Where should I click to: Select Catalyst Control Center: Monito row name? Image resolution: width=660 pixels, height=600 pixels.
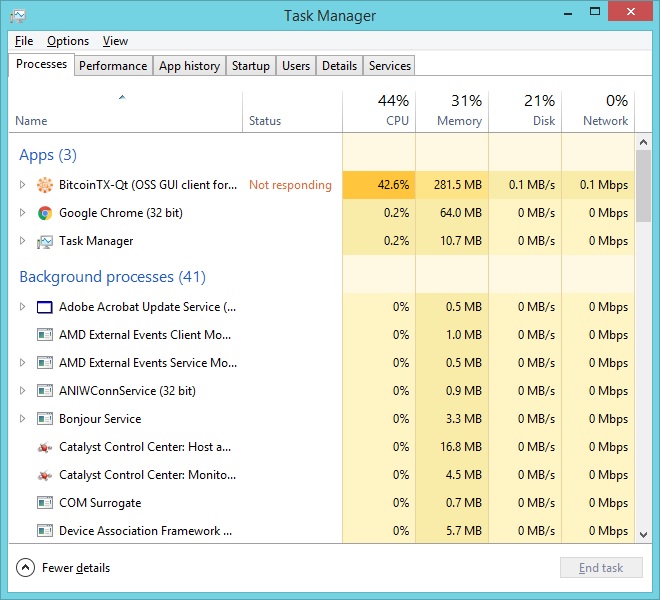pos(147,475)
